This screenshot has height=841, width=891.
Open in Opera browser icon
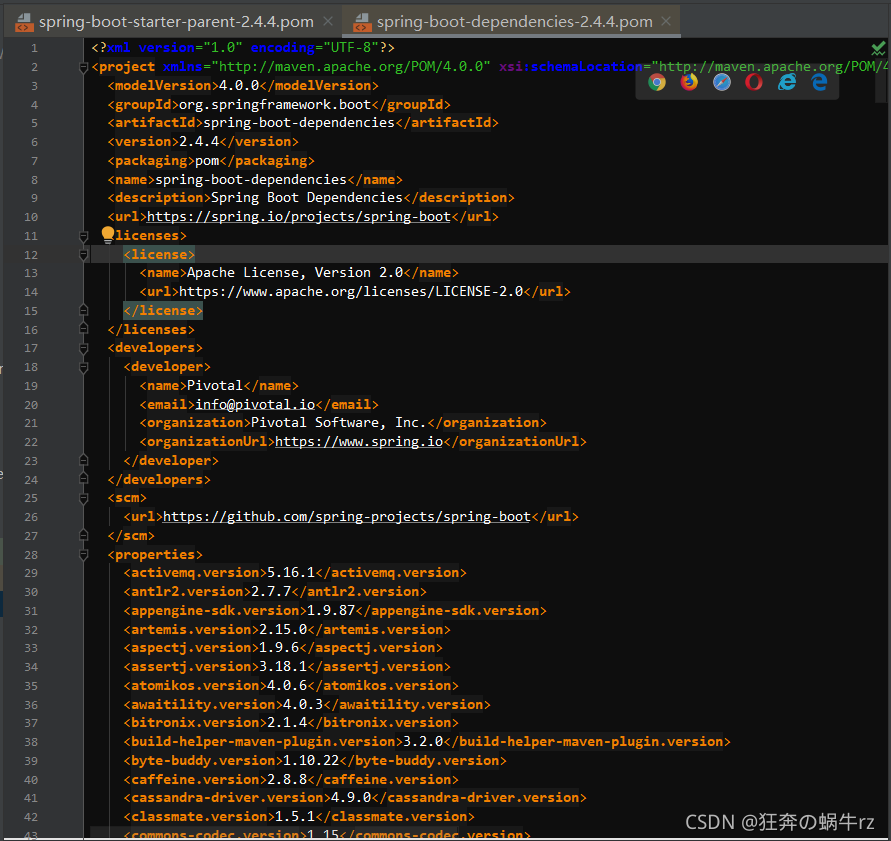[x=754, y=82]
